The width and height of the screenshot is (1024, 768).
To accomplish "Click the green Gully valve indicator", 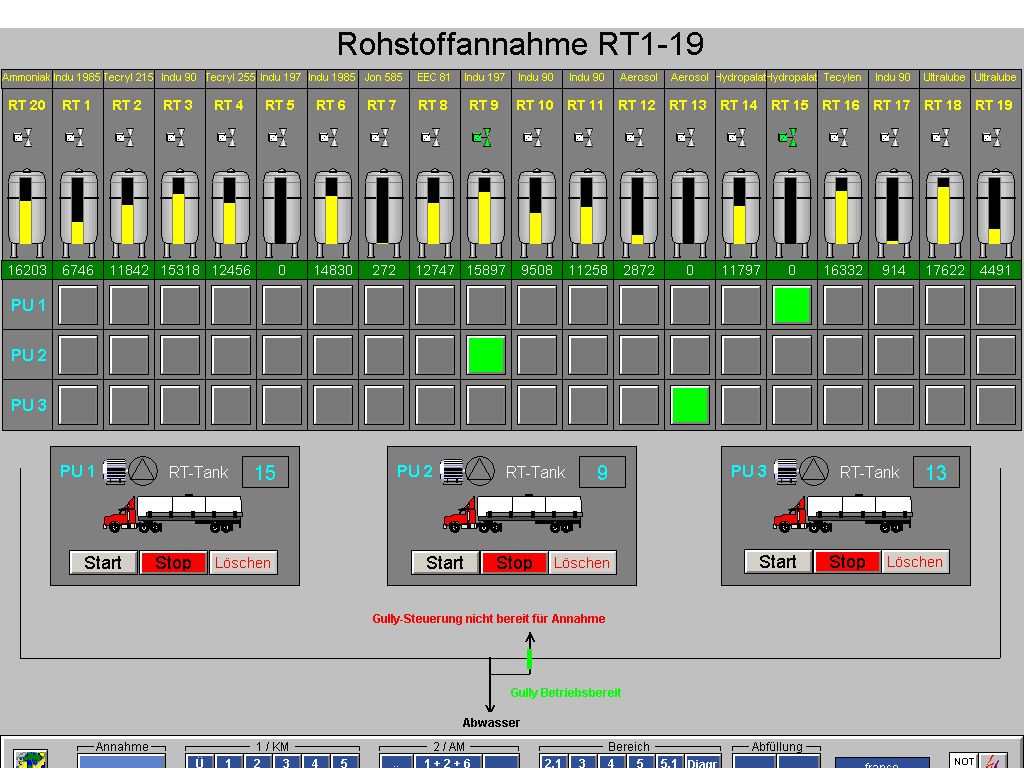I will [530, 659].
